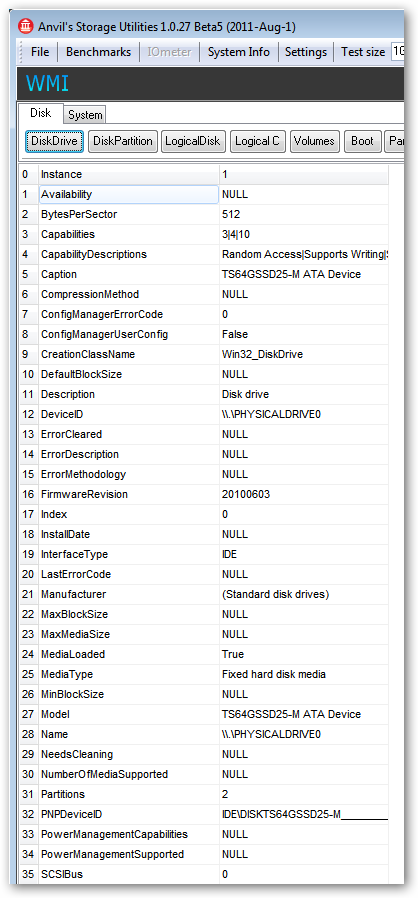
Task: Click the Boot button
Action: (362, 141)
